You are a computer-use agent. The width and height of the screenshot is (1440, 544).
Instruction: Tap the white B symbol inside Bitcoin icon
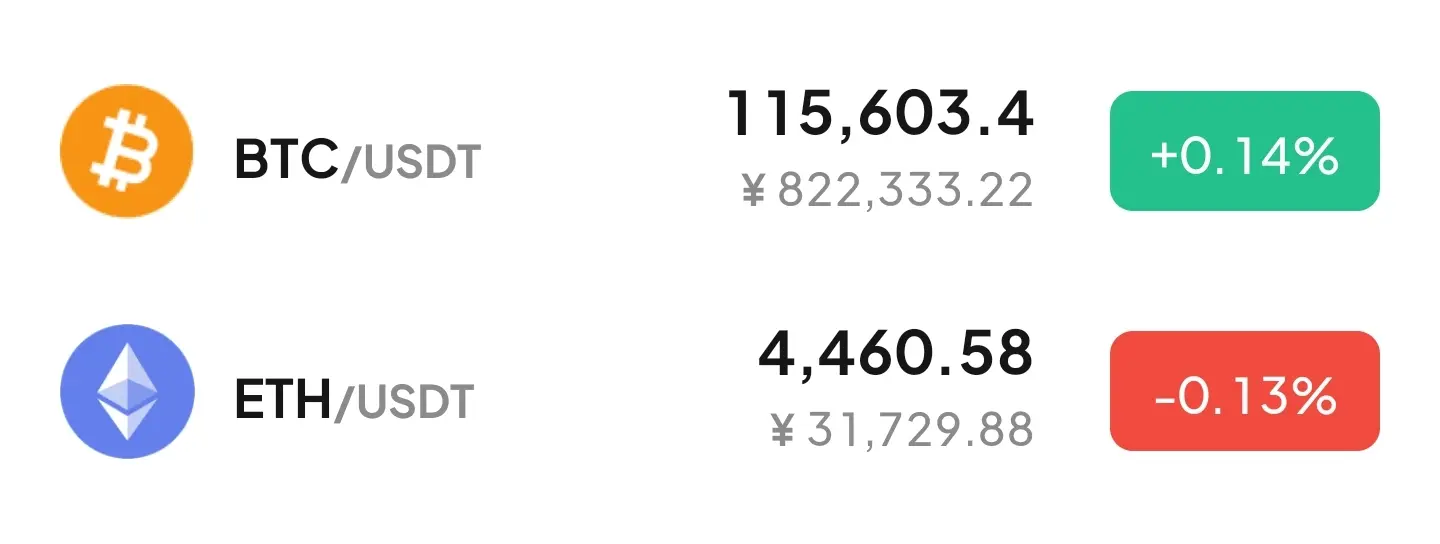tap(127, 151)
